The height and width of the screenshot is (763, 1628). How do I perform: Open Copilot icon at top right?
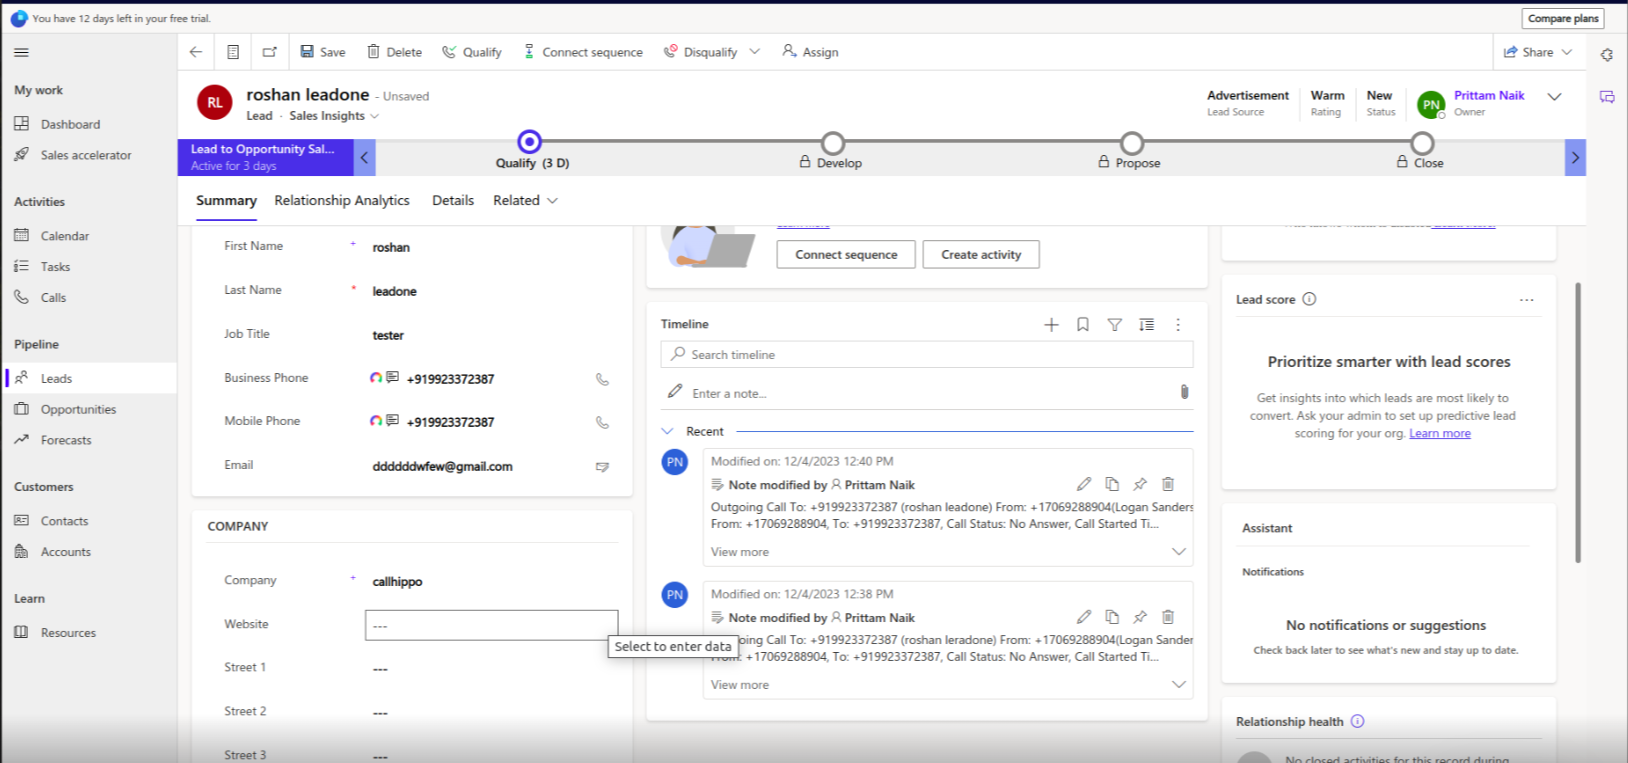[1607, 55]
